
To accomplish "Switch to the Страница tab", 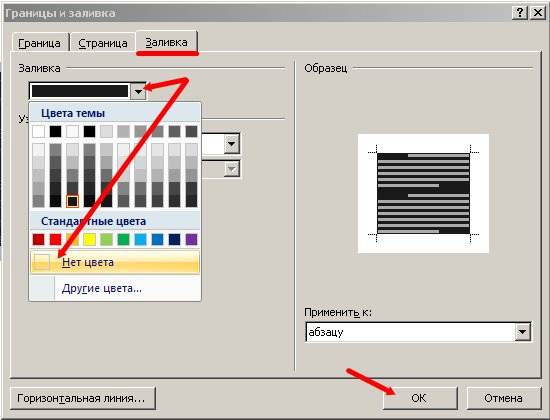I will tap(103, 43).
